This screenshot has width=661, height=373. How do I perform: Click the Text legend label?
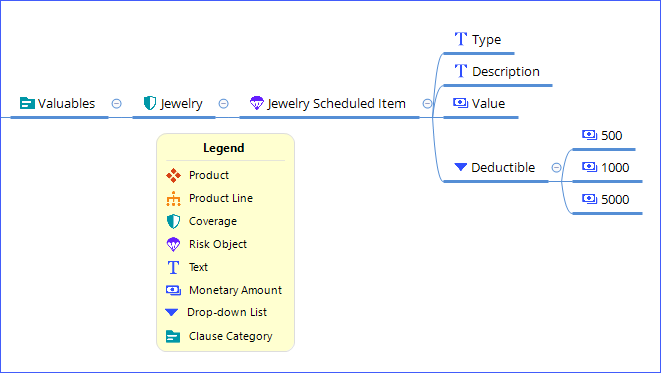(x=199, y=267)
